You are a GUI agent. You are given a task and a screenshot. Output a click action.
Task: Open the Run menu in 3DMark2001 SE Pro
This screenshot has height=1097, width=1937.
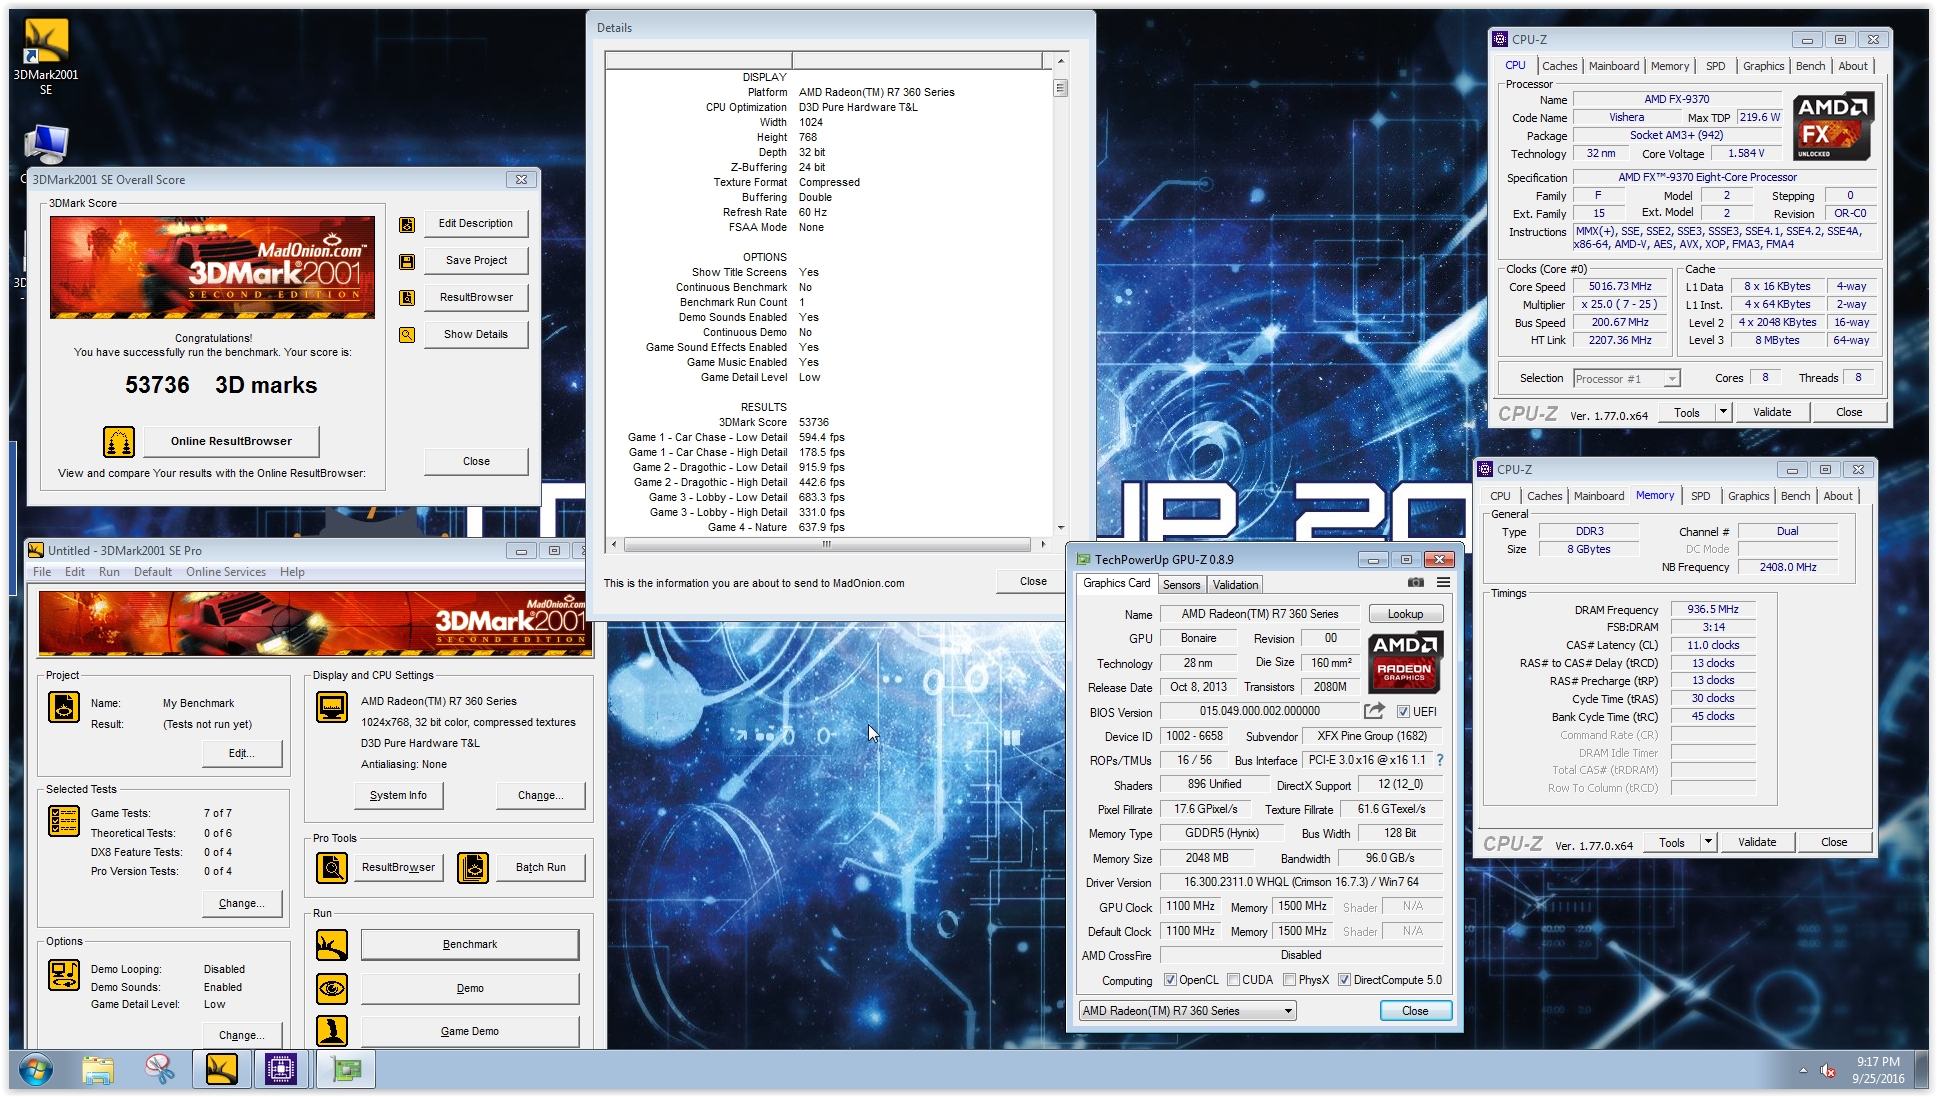point(109,572)
